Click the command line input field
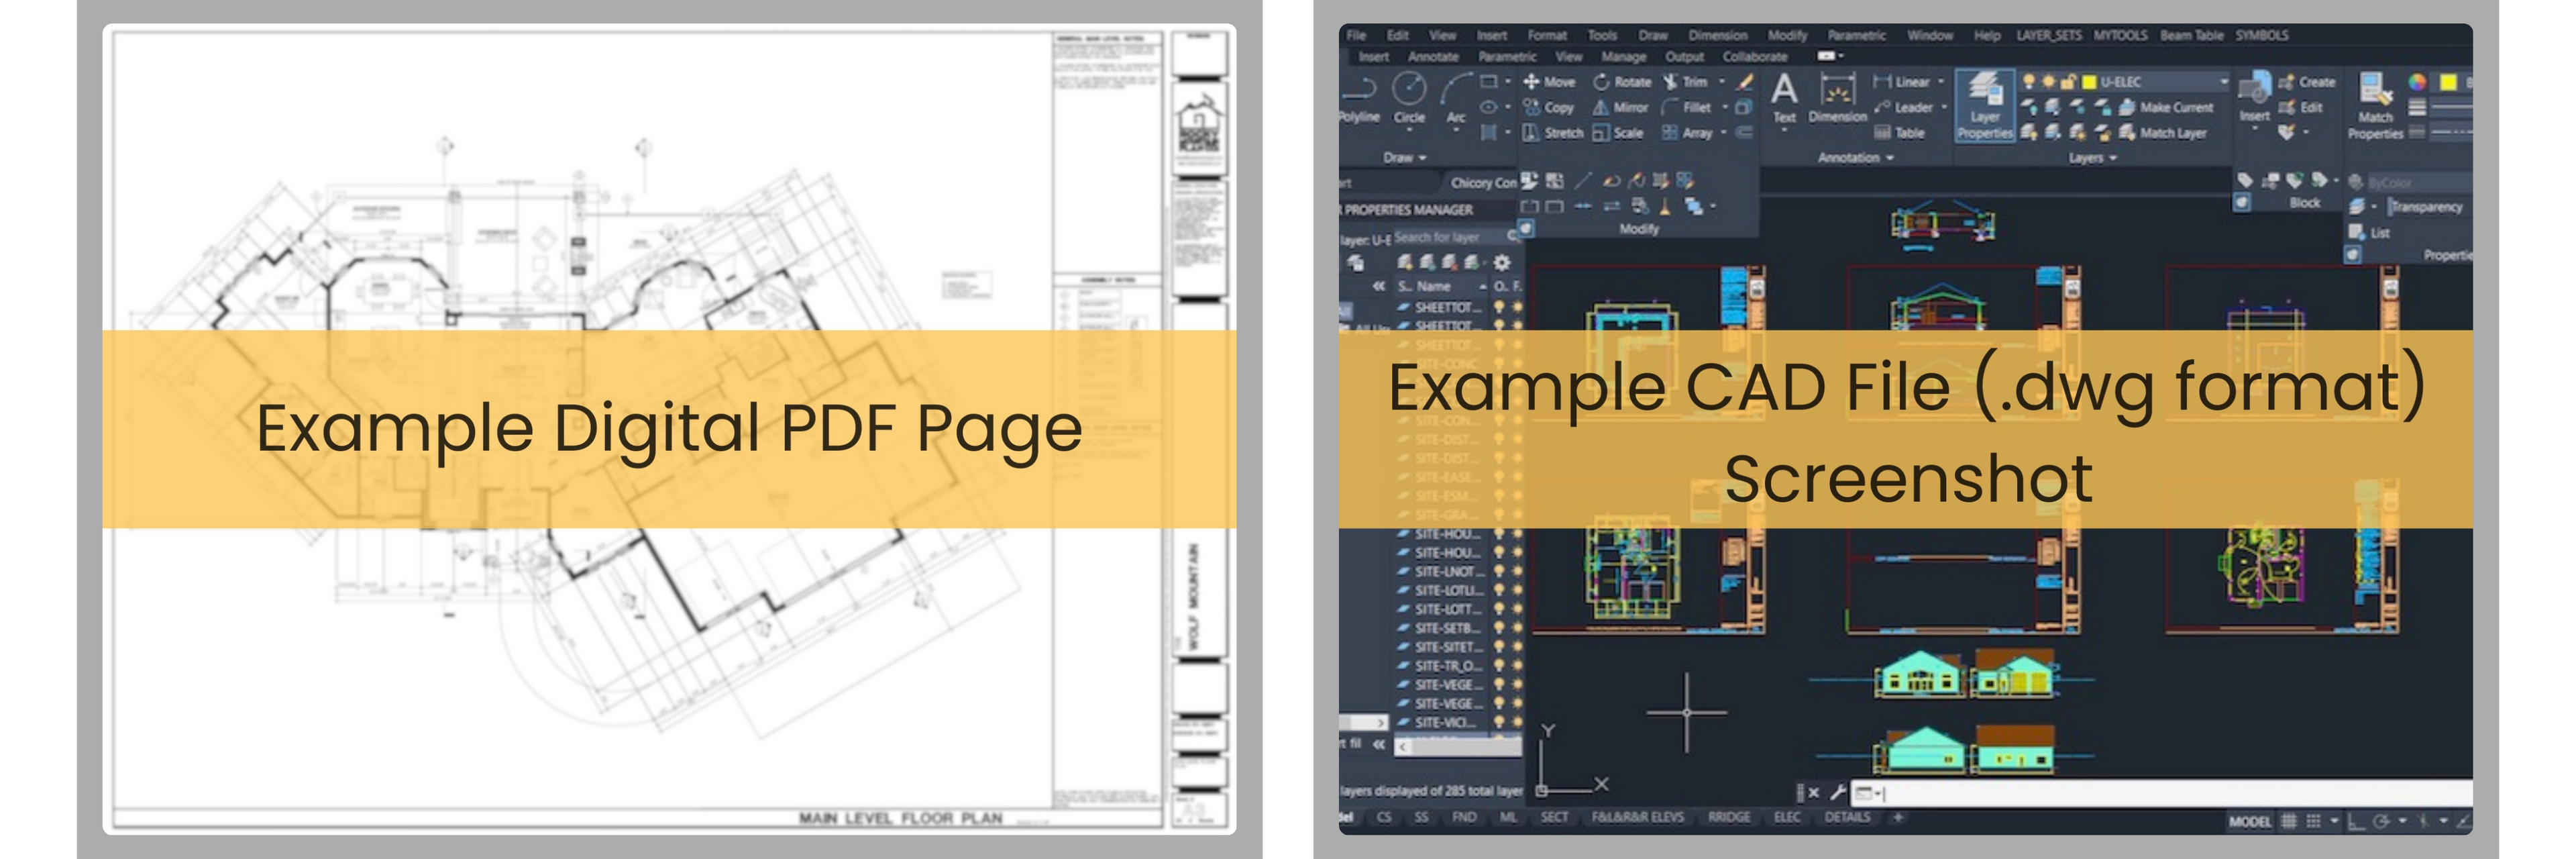 click(x=2163, y=793)
